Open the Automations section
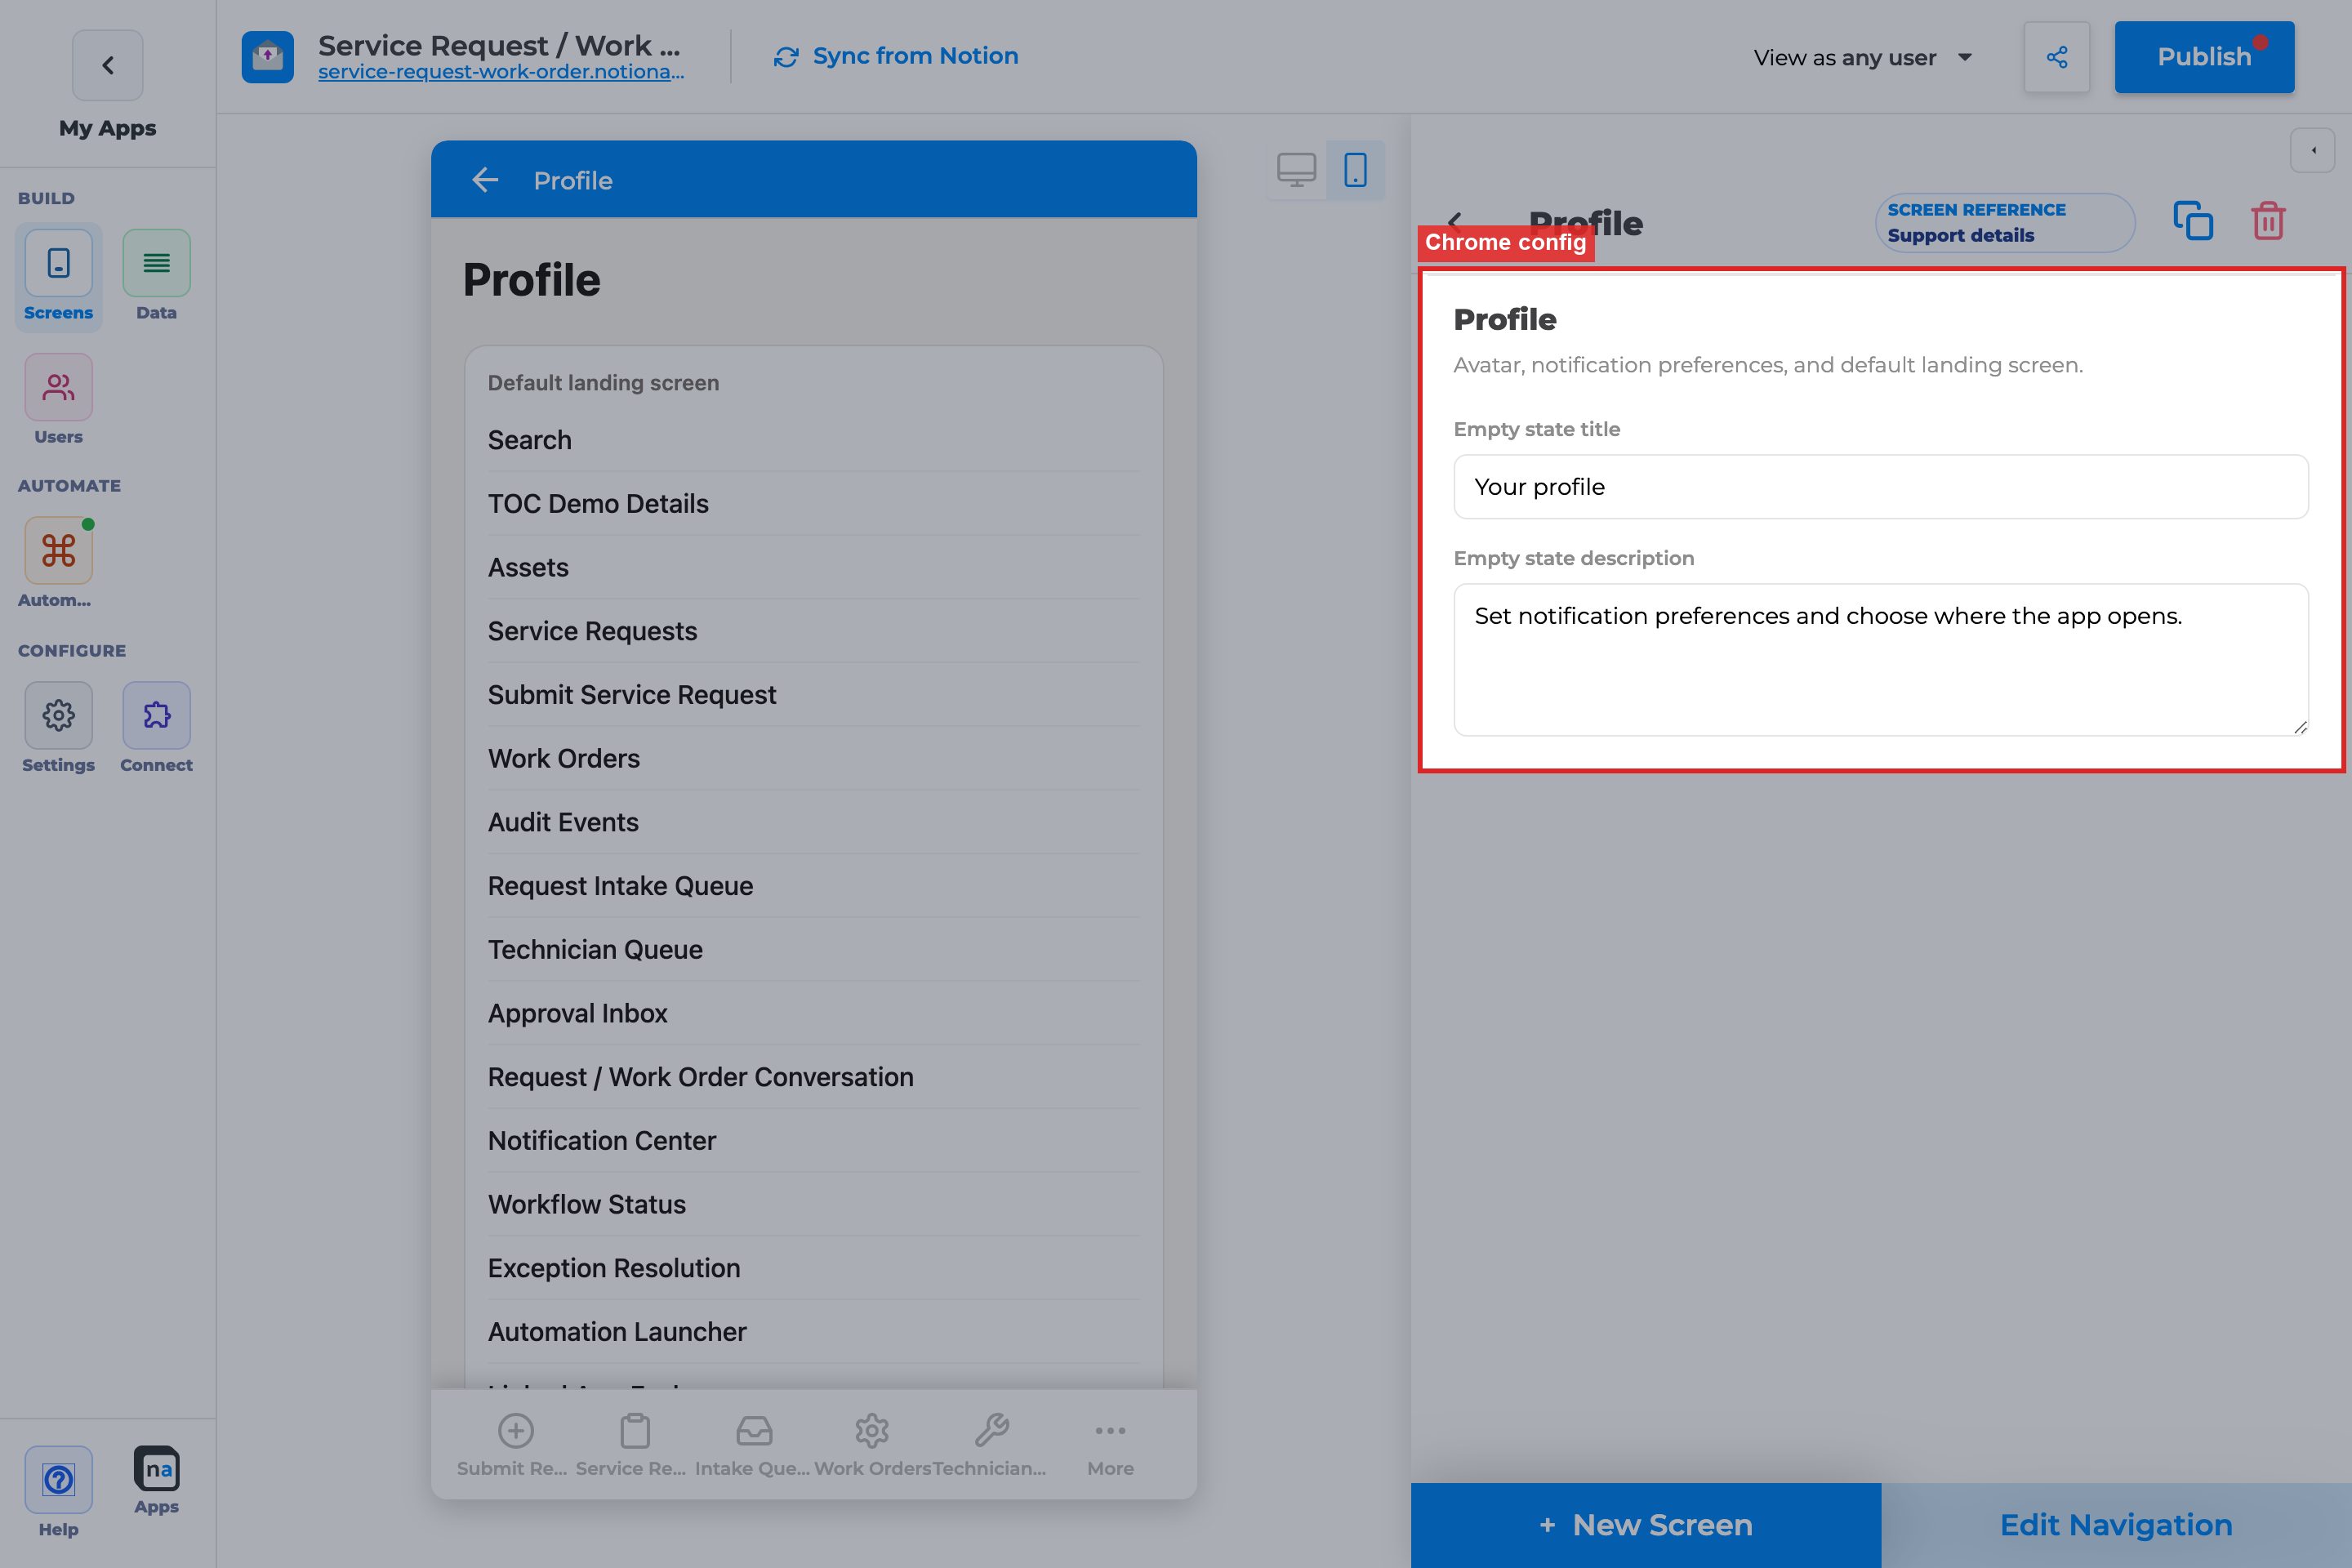This screenshot has width=2352, height=1568. 58,562
